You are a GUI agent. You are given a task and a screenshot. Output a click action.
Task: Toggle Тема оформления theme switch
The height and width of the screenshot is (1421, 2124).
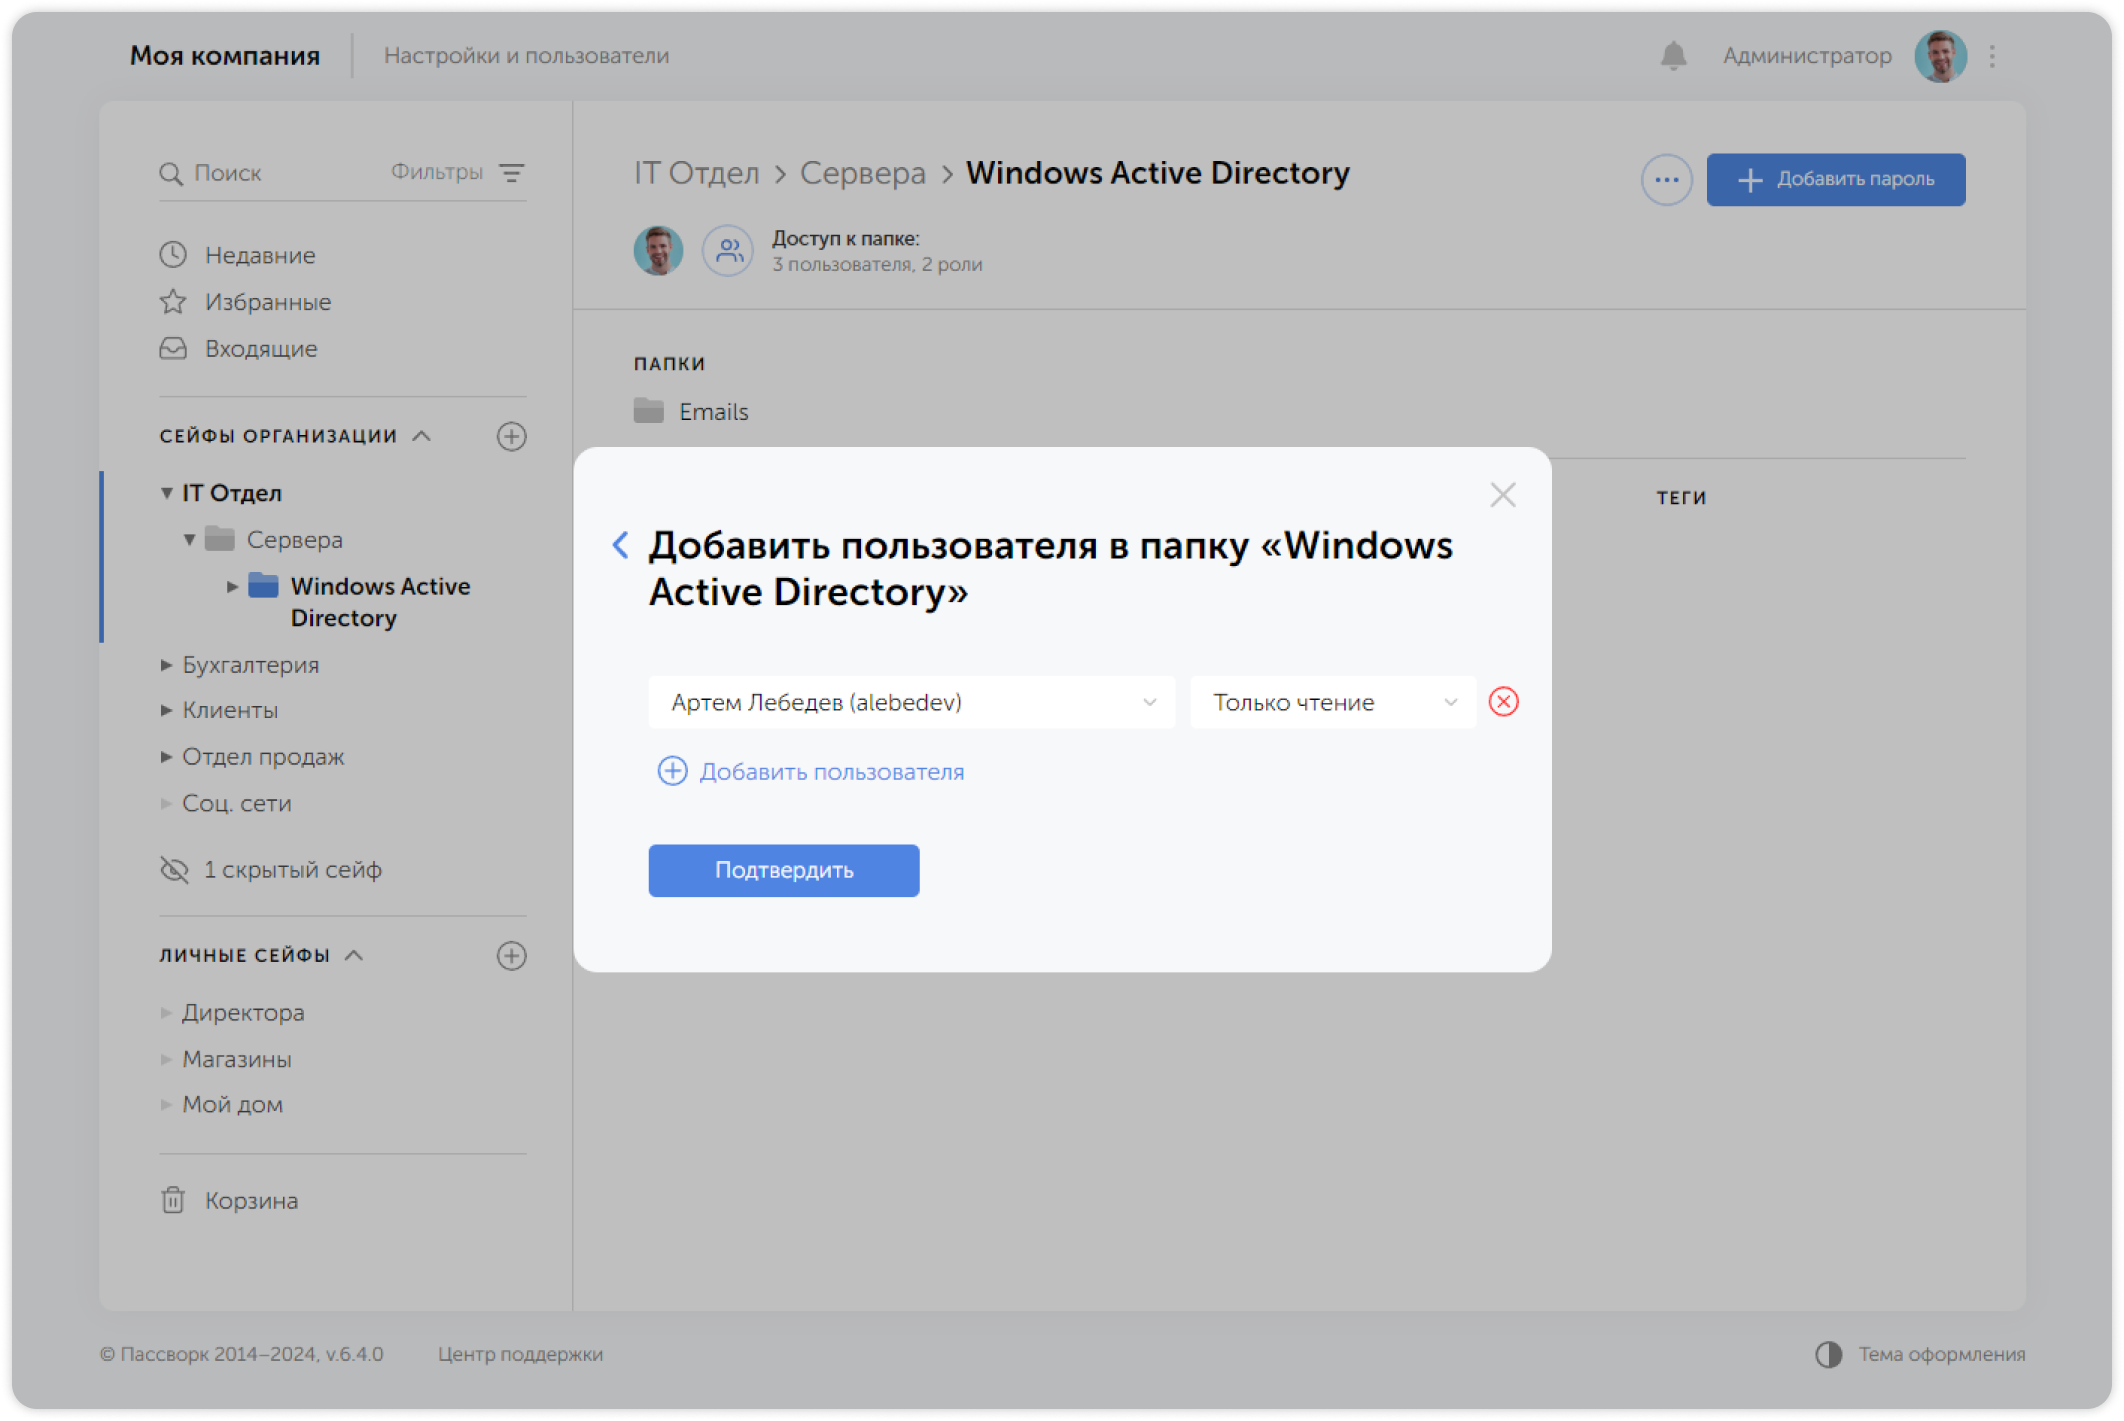click(1828, 1354)
